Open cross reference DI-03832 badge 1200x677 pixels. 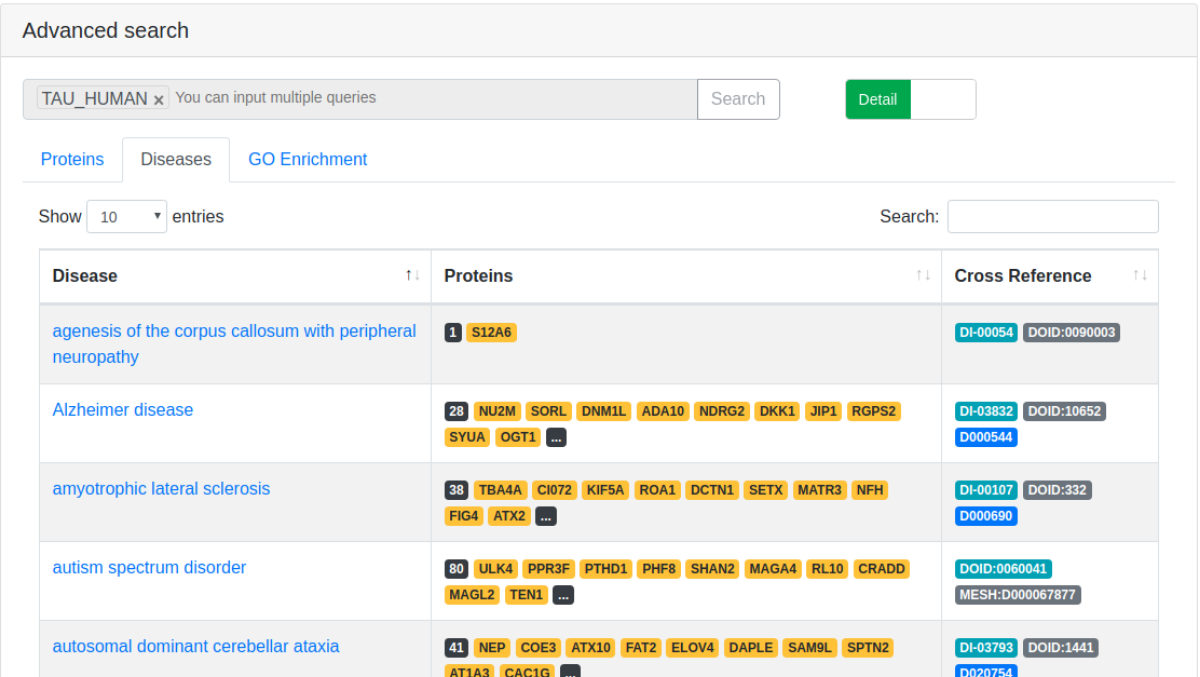[x=986, y=412]
